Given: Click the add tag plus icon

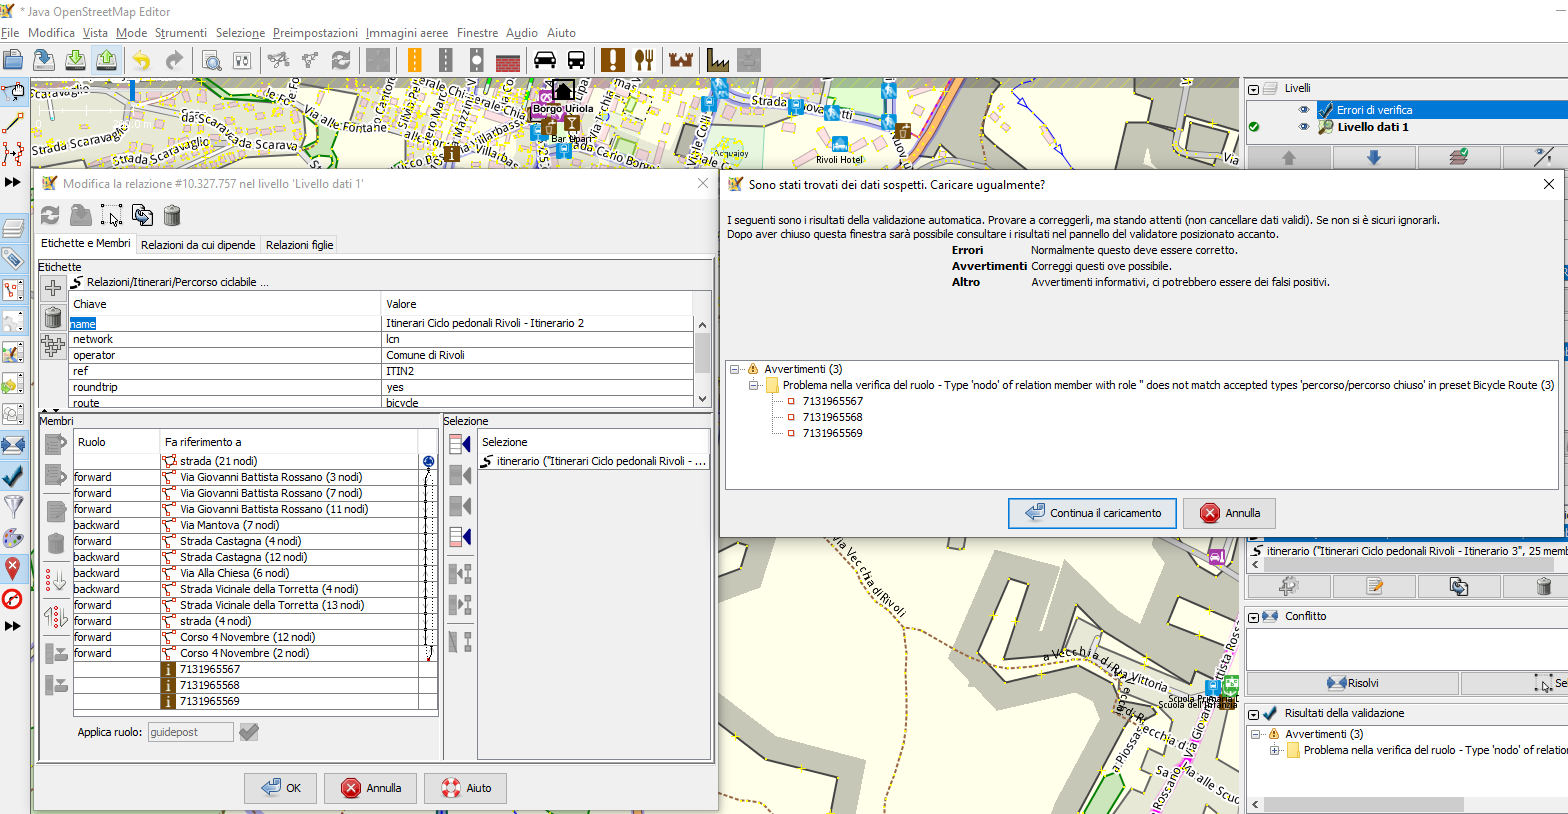Looking at the screenshot, I should [54, 288].
